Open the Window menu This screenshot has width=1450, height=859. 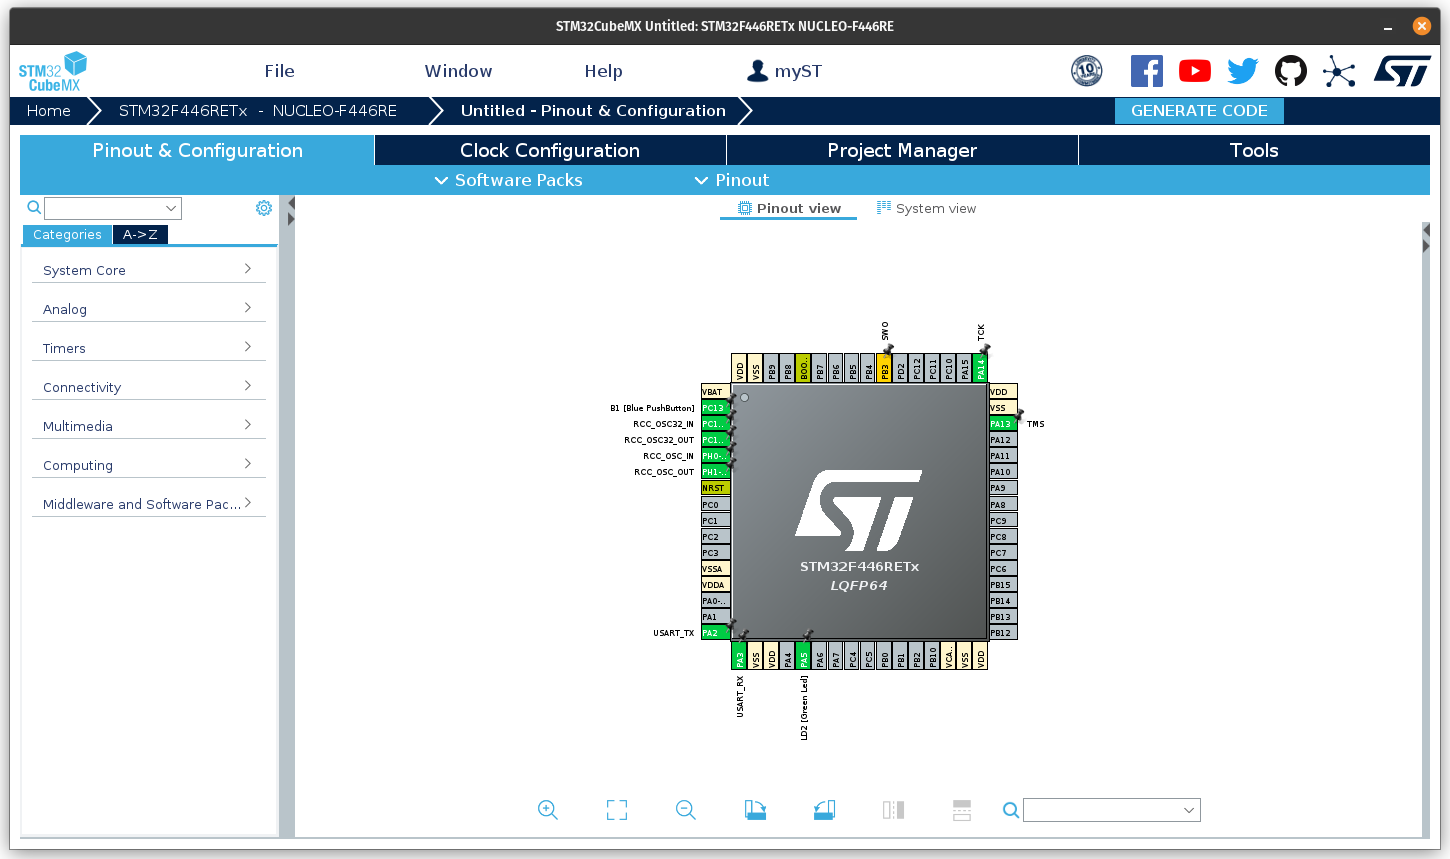click(458, 71)
